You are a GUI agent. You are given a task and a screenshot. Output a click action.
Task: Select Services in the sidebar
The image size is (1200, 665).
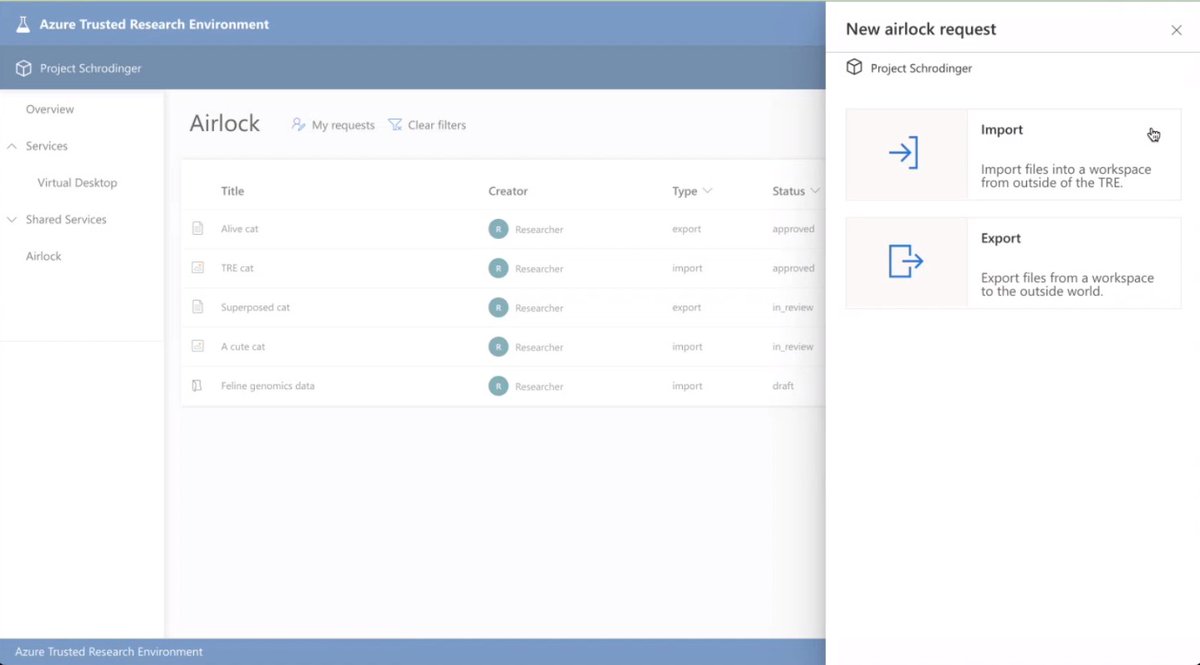pos(47,146)
